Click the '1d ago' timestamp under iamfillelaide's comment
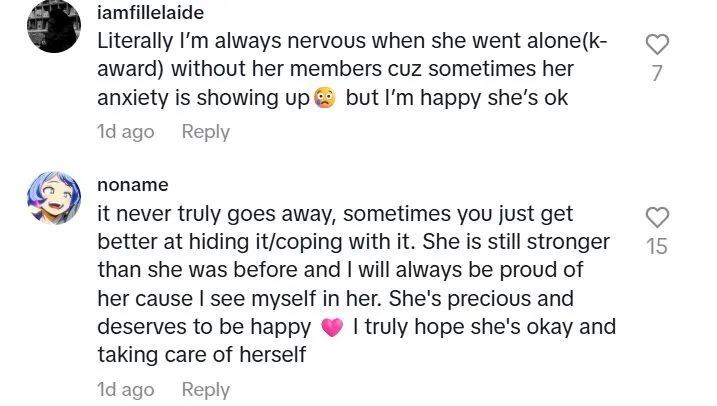 [x=126, y=132]
